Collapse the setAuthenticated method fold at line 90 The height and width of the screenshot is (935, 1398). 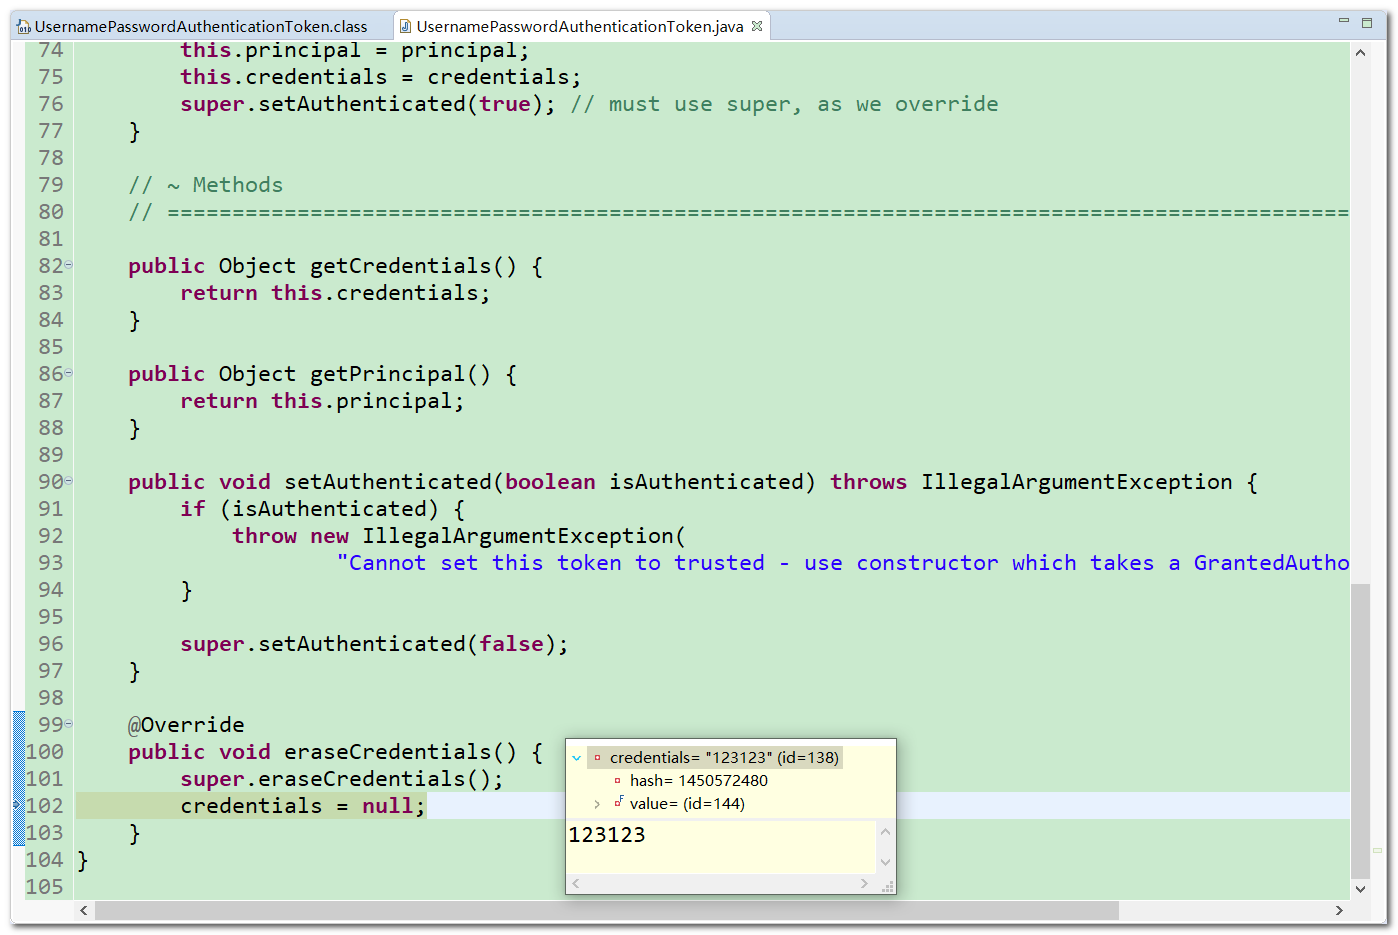click(69, 481)
